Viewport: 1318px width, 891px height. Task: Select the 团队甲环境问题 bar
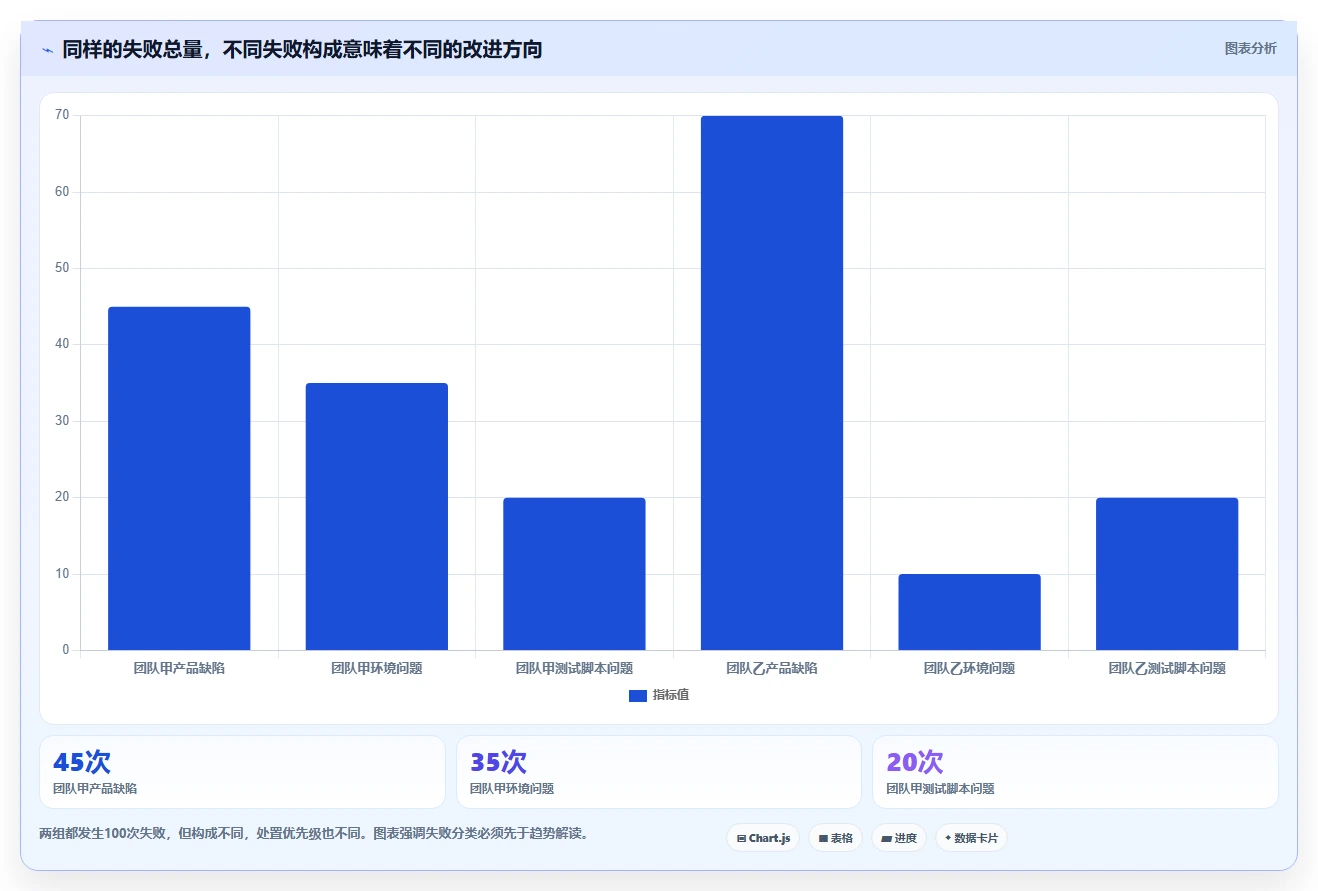377,516
